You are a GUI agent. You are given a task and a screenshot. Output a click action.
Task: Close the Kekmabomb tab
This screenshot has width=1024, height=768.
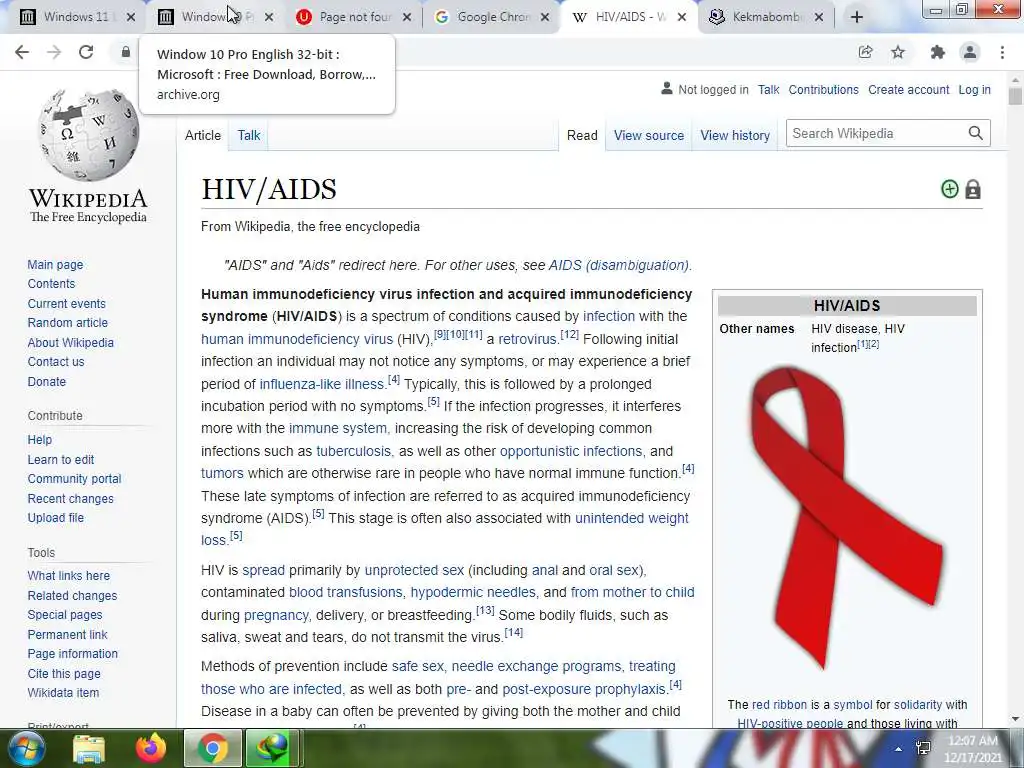click(x=820, y=17)
